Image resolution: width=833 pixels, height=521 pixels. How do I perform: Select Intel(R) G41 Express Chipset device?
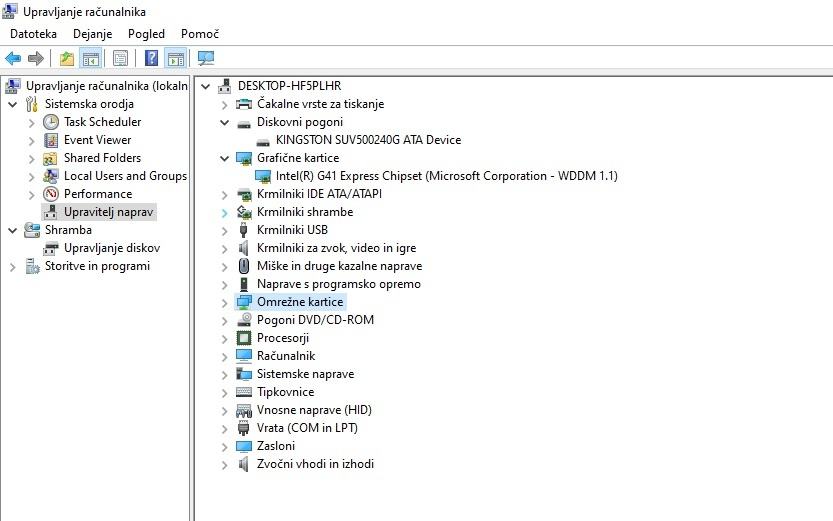[446, 176]
